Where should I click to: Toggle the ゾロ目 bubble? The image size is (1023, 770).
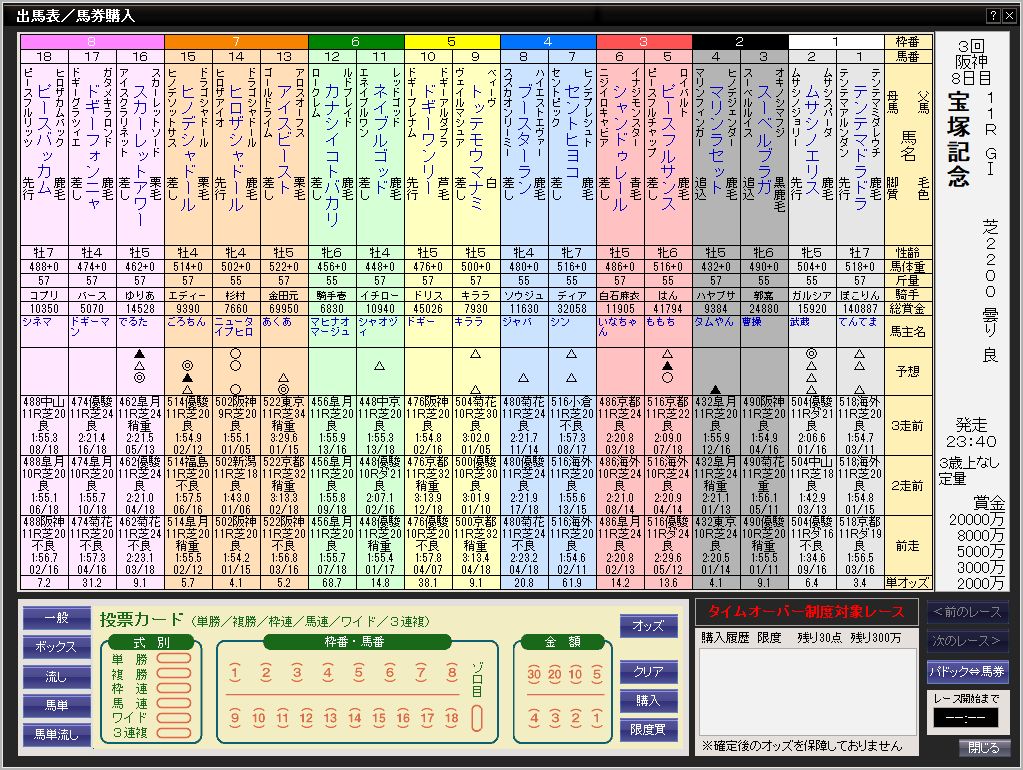pos(477,718)
